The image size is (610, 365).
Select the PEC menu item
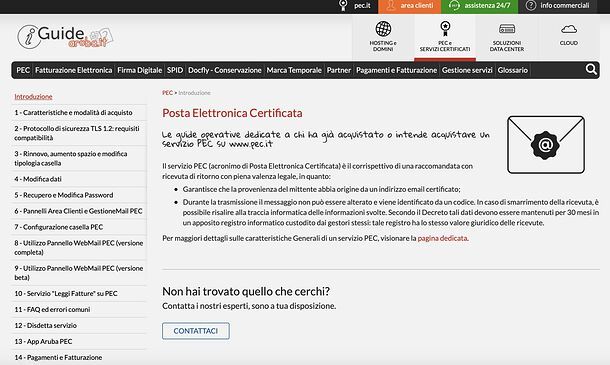[23, 70]
